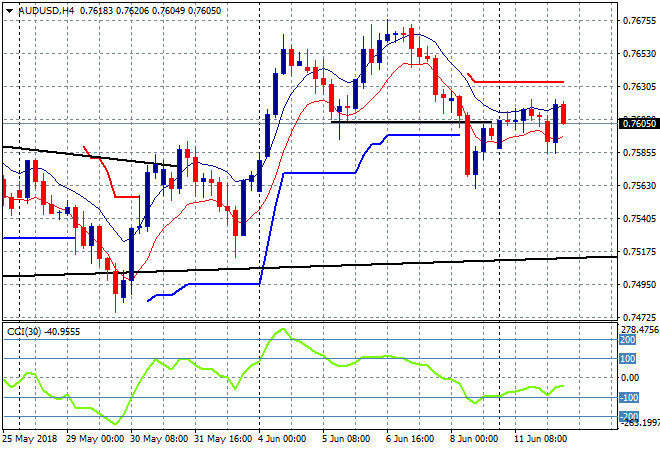Screen dimensions: 660x450
Task: Select the red horizontal resistance line
Action: 520,82
